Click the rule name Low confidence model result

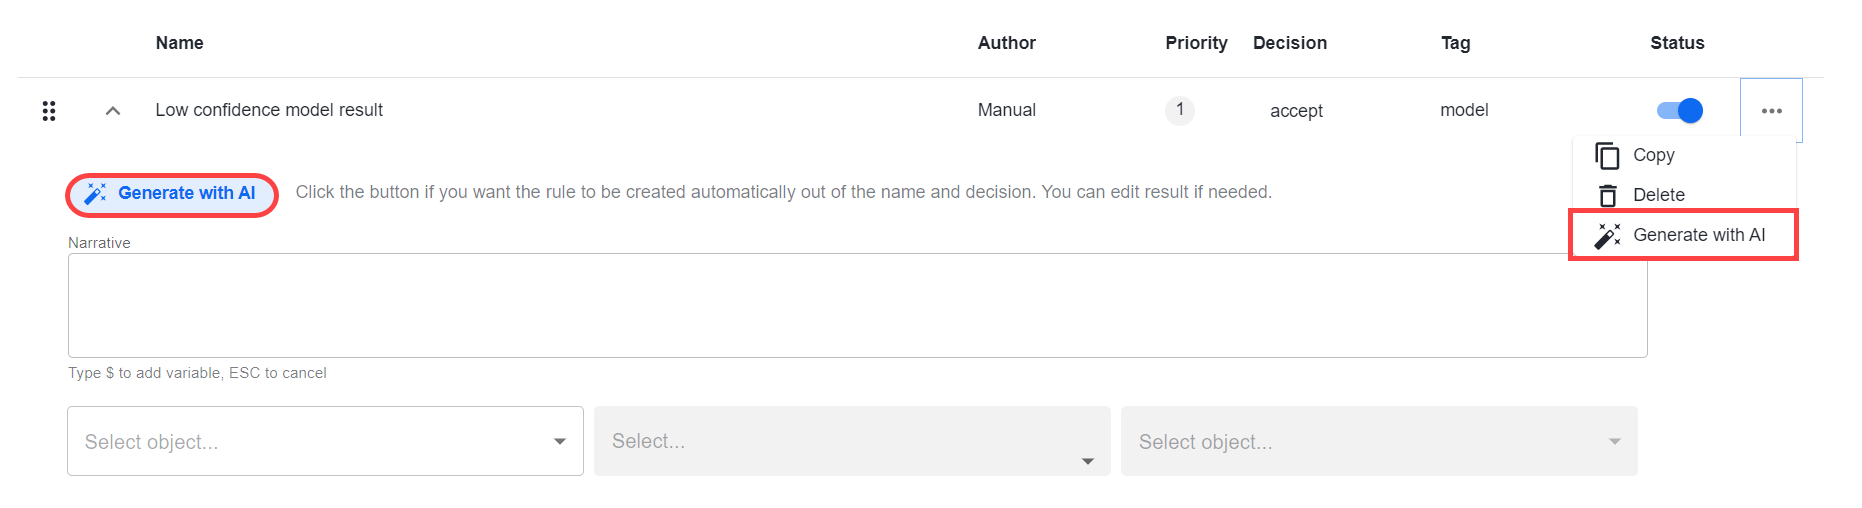pos(269,110)
